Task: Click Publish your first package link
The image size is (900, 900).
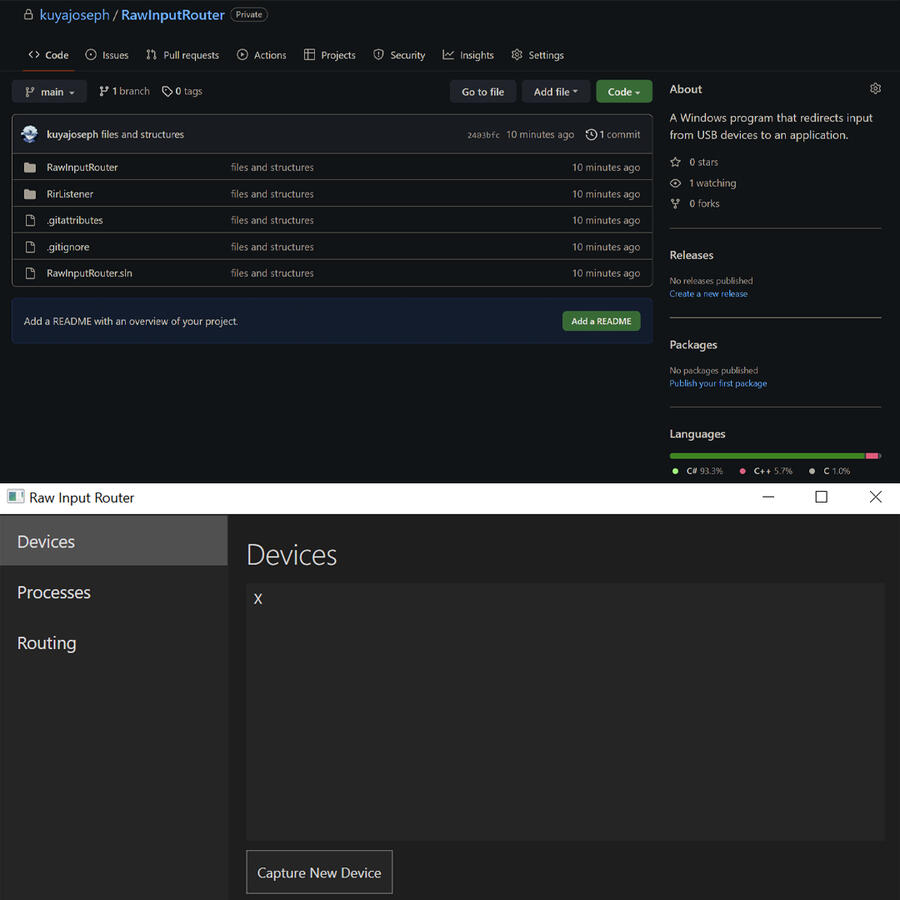Action: [718, 383]
